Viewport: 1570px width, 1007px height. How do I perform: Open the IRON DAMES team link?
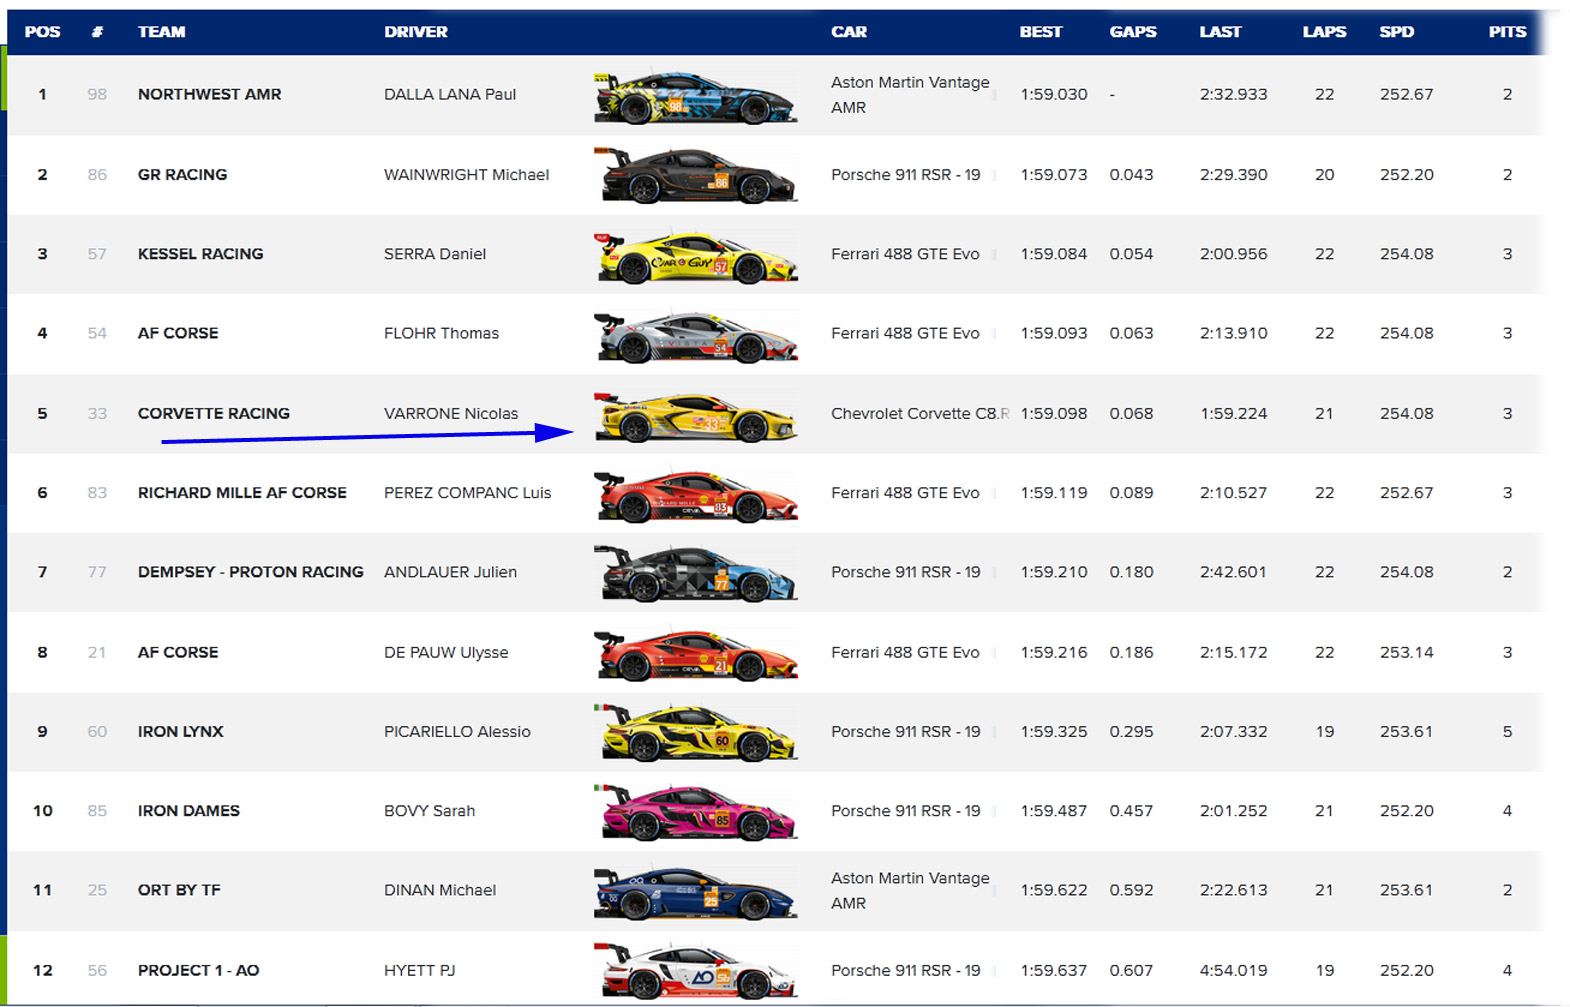click(188, 811)
